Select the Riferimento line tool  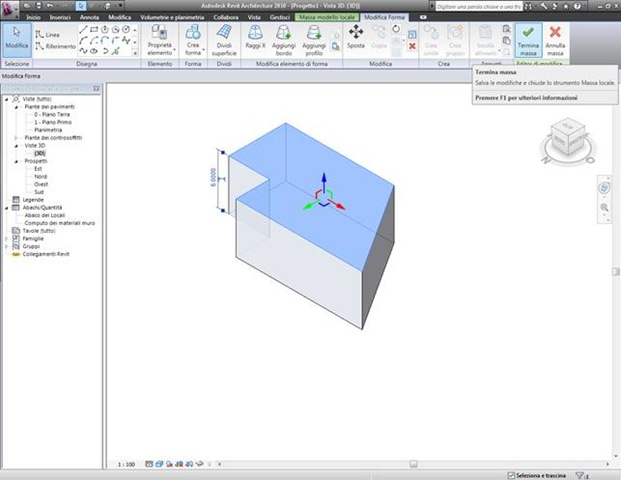click(x=55, y=46)
